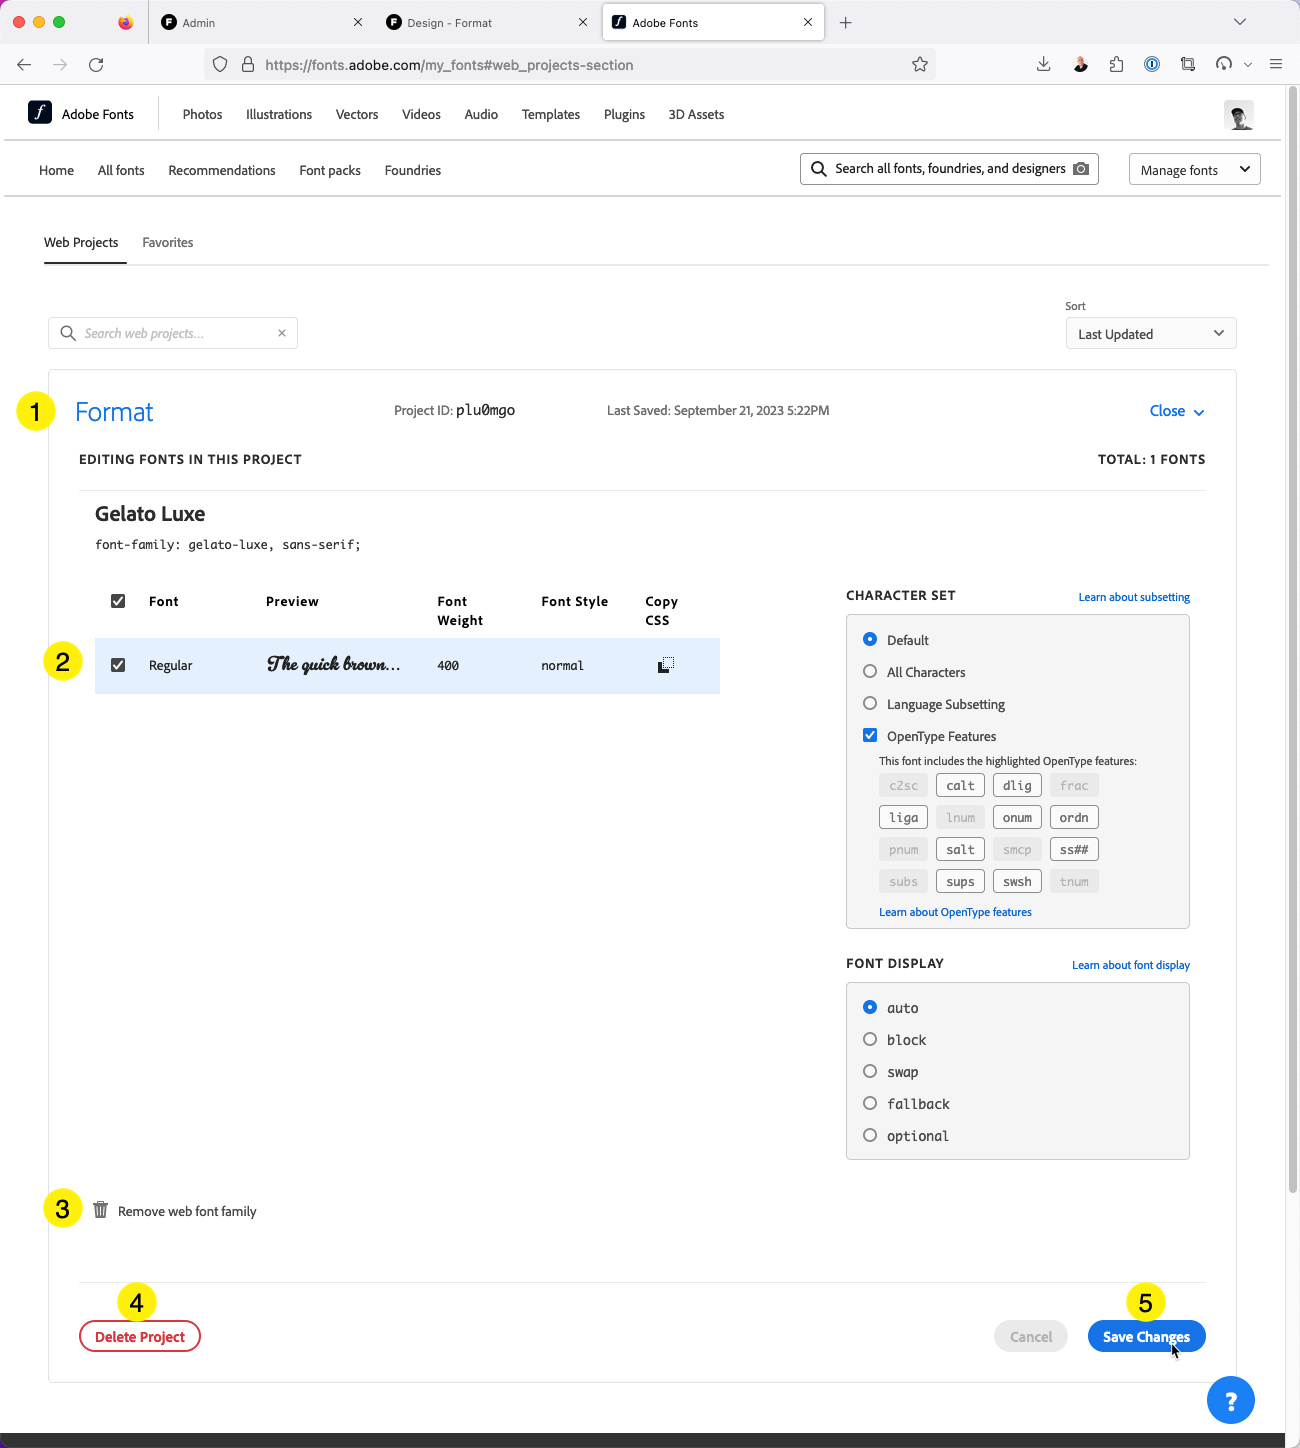This screenshot has width=1300, height=1448.
Task: Click the Save Changes button
Action: click(x=1146, y=1336)
